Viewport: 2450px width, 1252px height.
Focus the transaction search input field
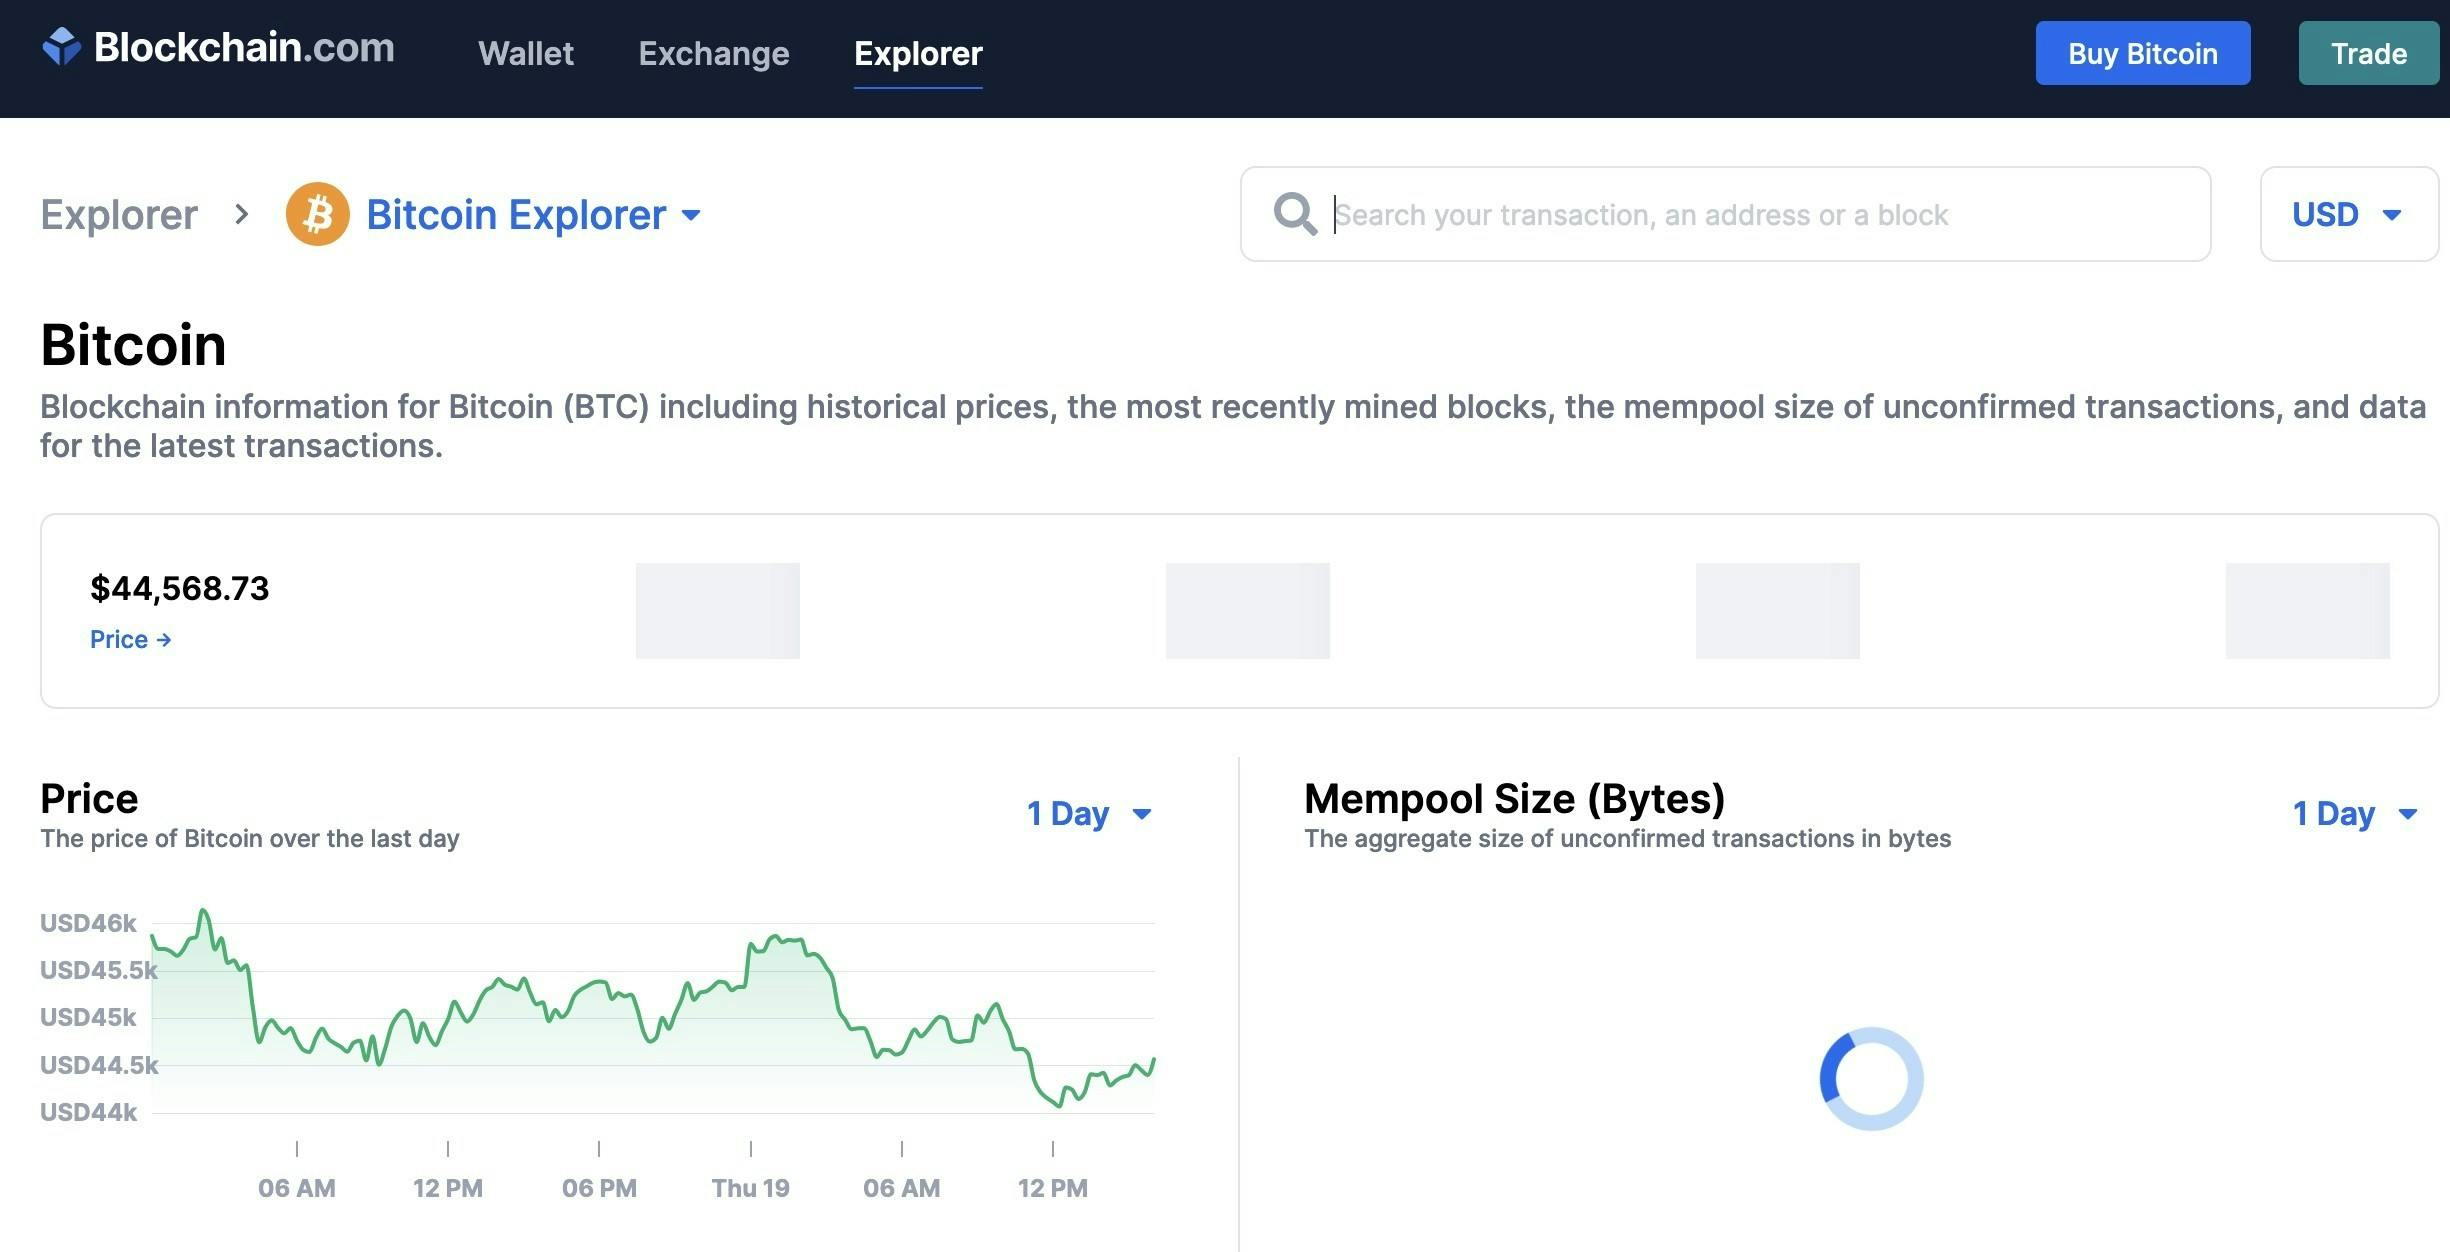pos(1760,215)
